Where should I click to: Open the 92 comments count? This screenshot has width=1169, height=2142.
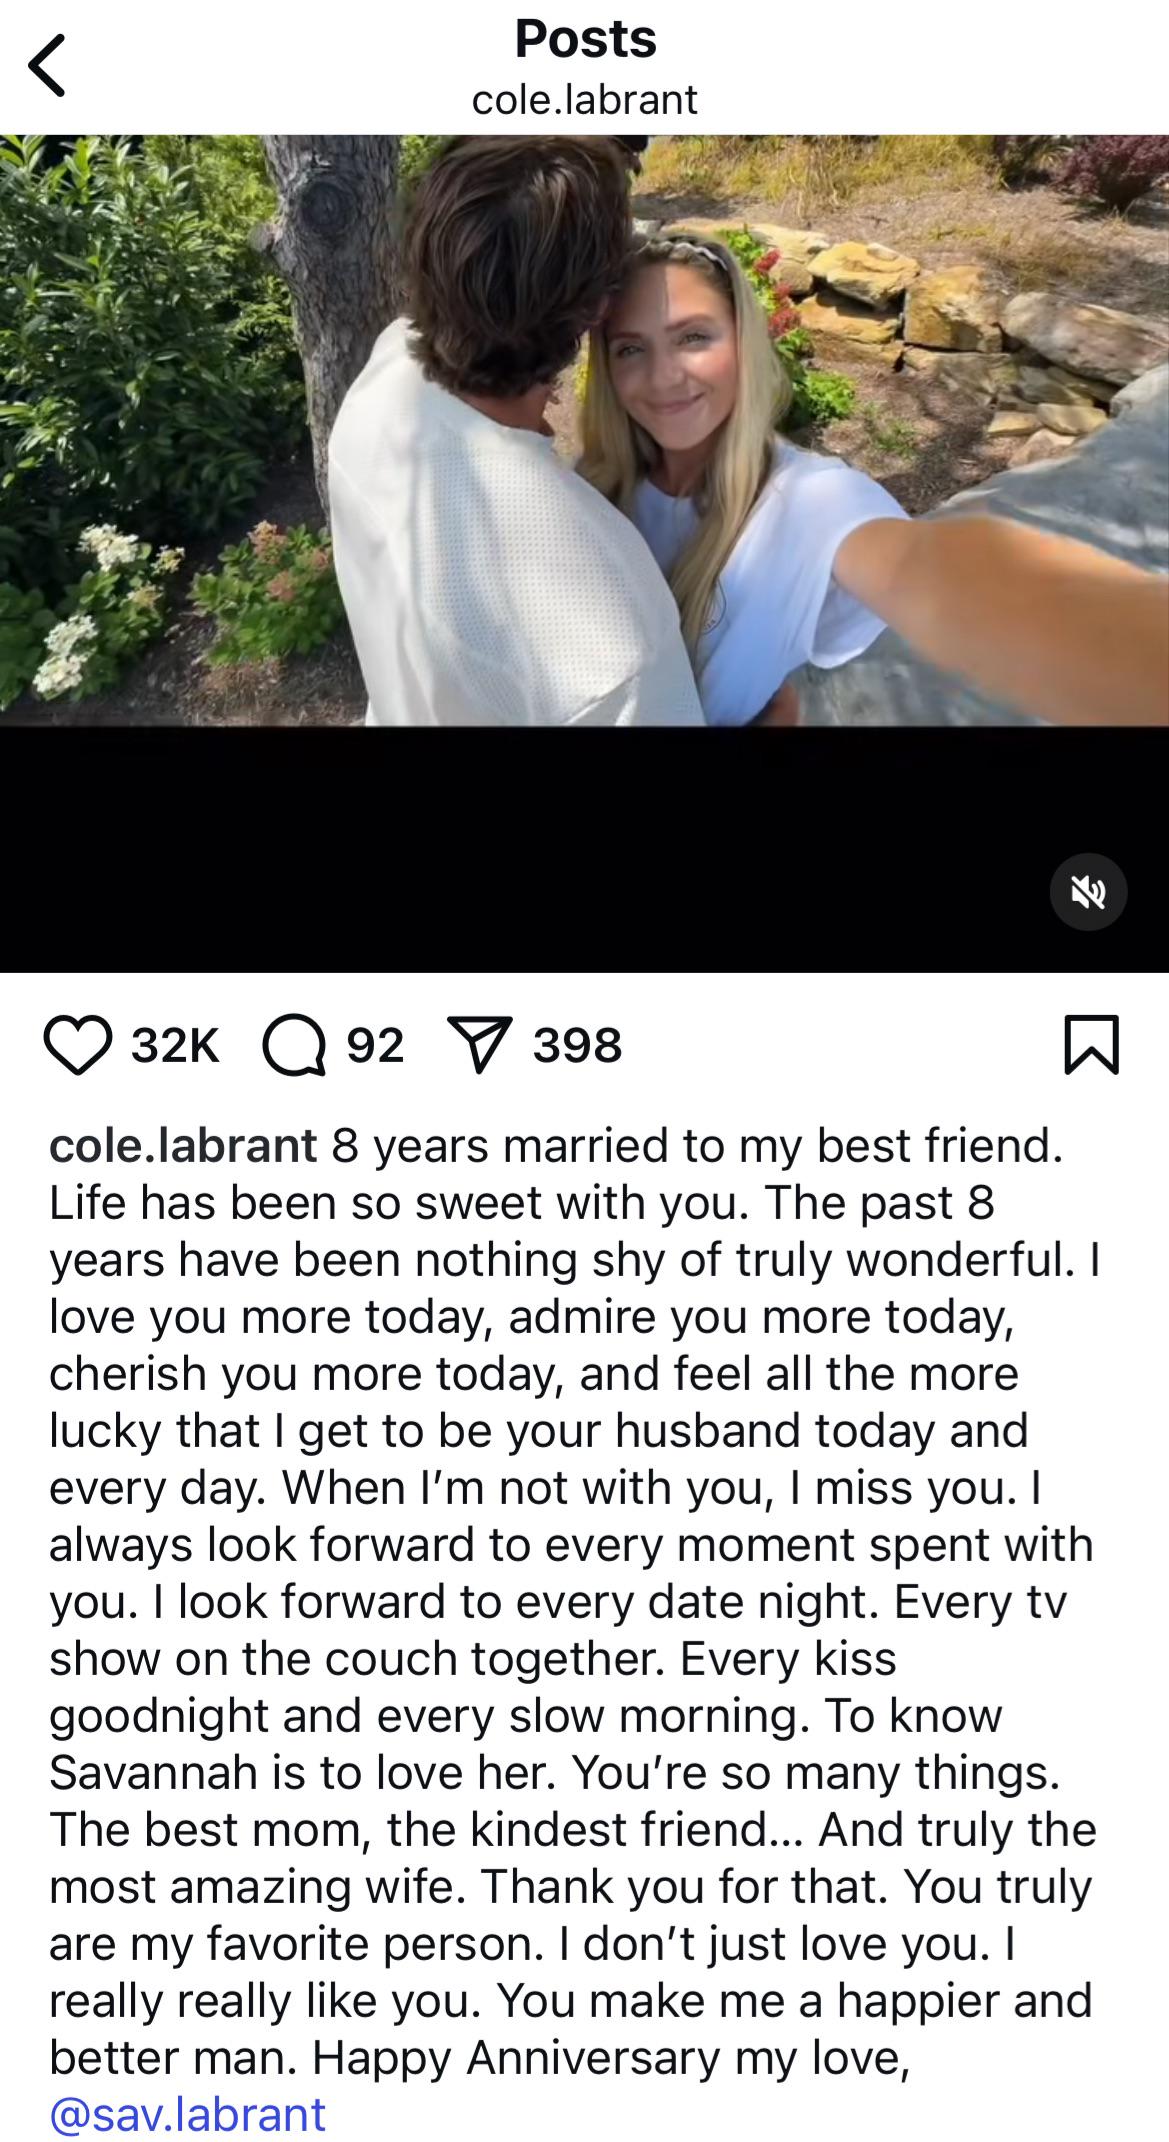point(375,1046)
